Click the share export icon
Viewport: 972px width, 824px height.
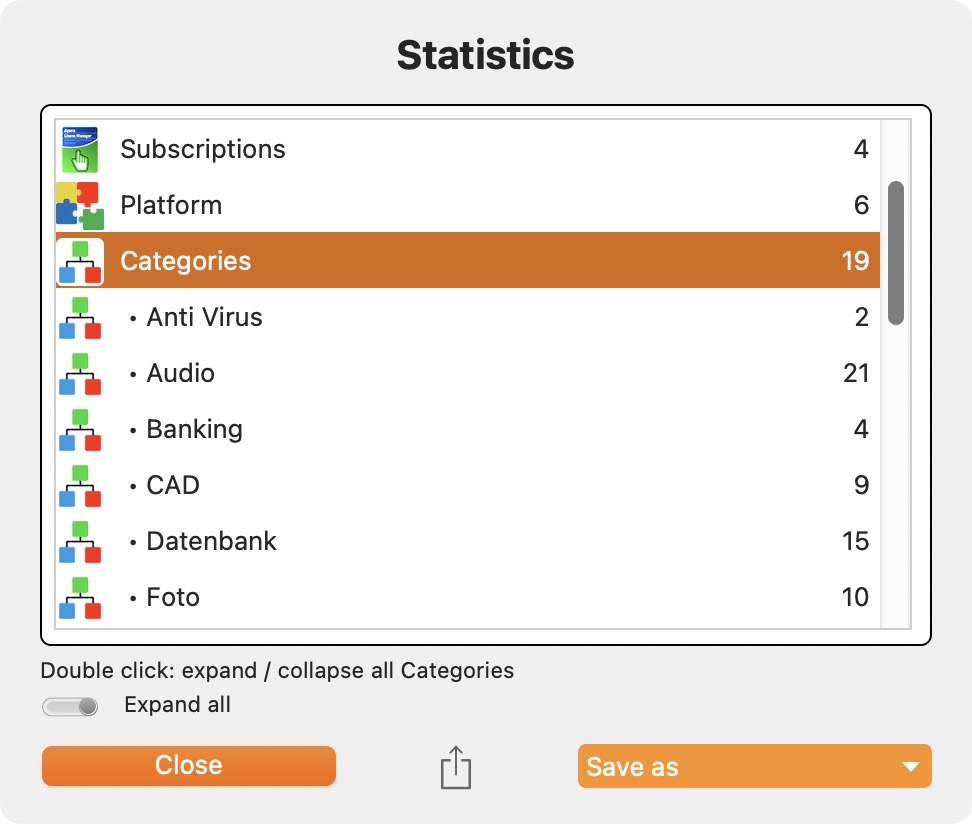click(x=456, y=767)
